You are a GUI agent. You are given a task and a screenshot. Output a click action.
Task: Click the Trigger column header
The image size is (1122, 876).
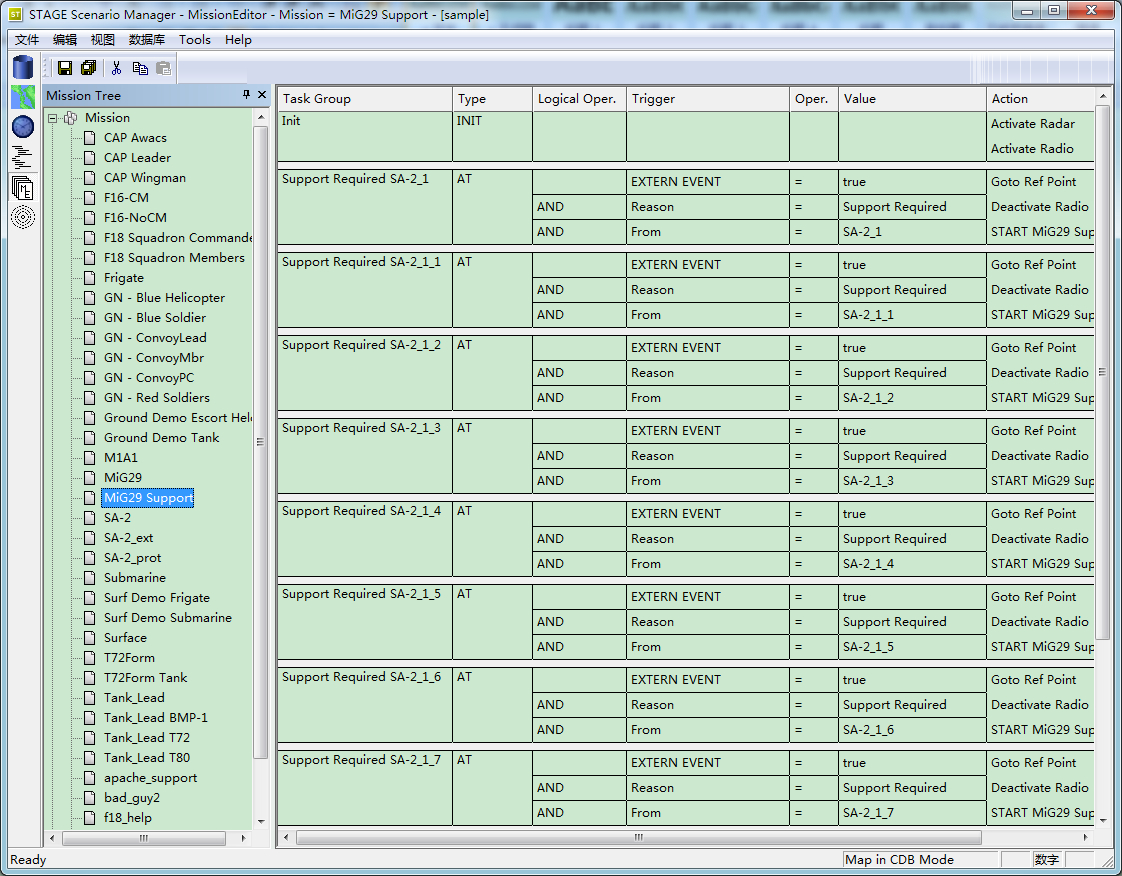tap(708, 99)
